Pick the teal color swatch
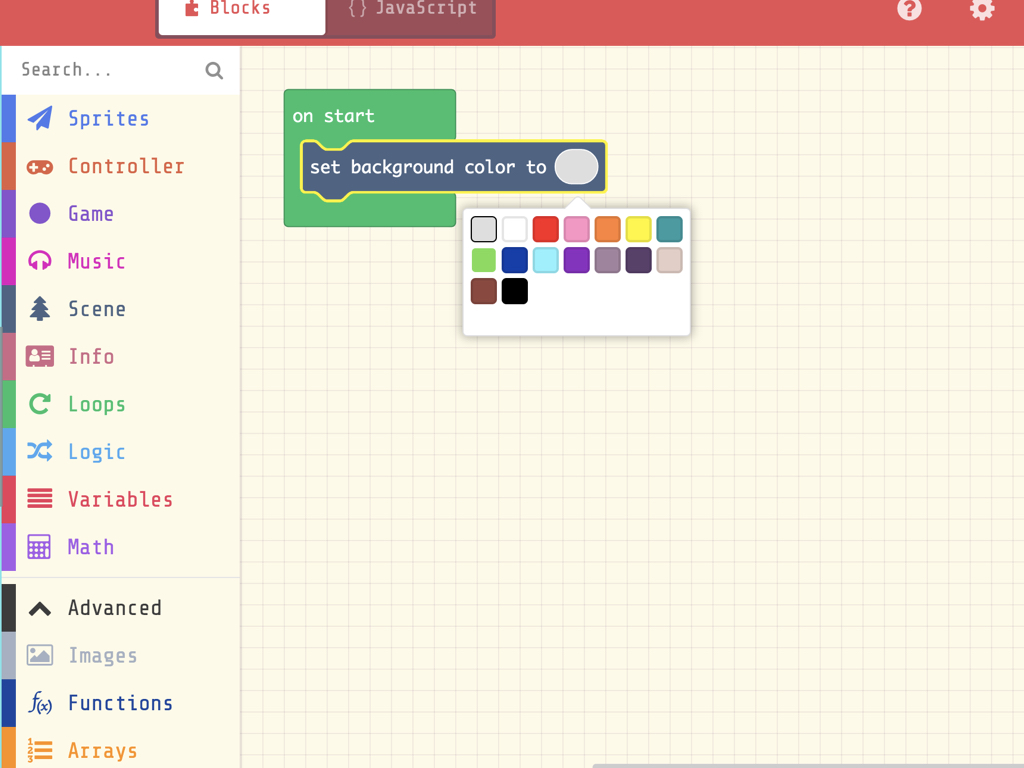 (669, 229)
